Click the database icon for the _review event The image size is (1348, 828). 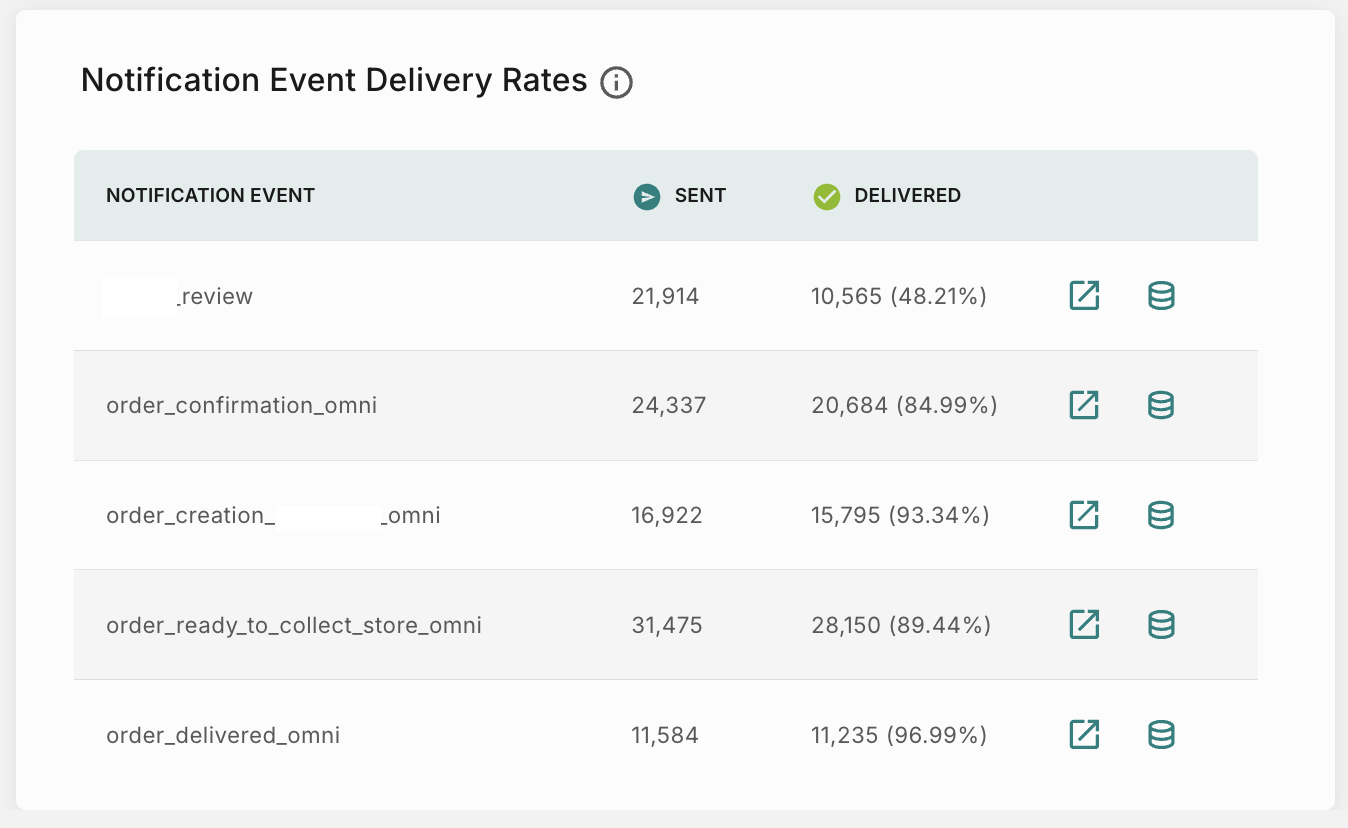1160,295
